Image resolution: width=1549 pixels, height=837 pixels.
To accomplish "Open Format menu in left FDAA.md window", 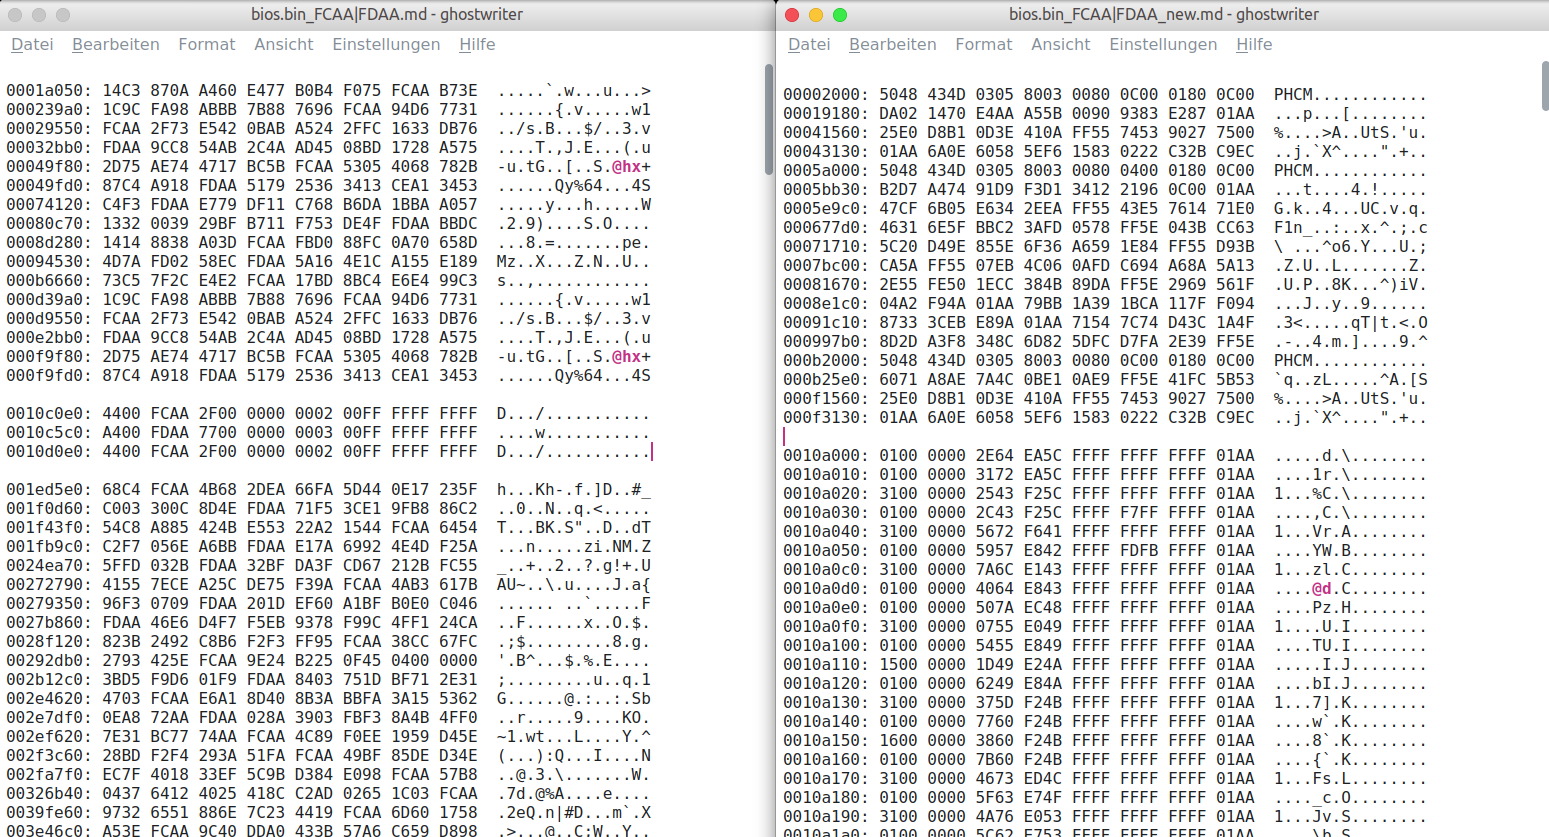I will 207,44.
